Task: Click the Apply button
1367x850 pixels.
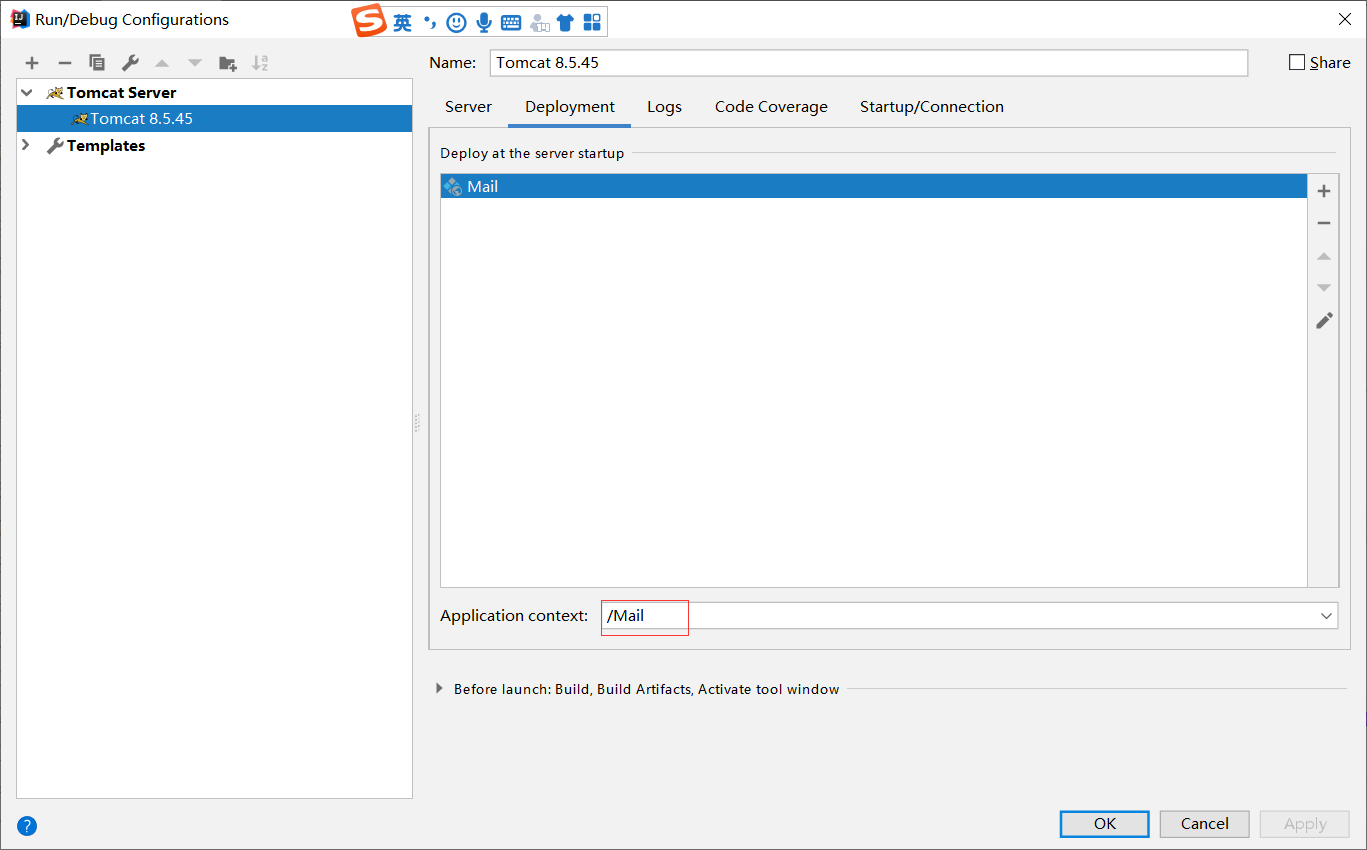Action: (x=1305, y=824)
